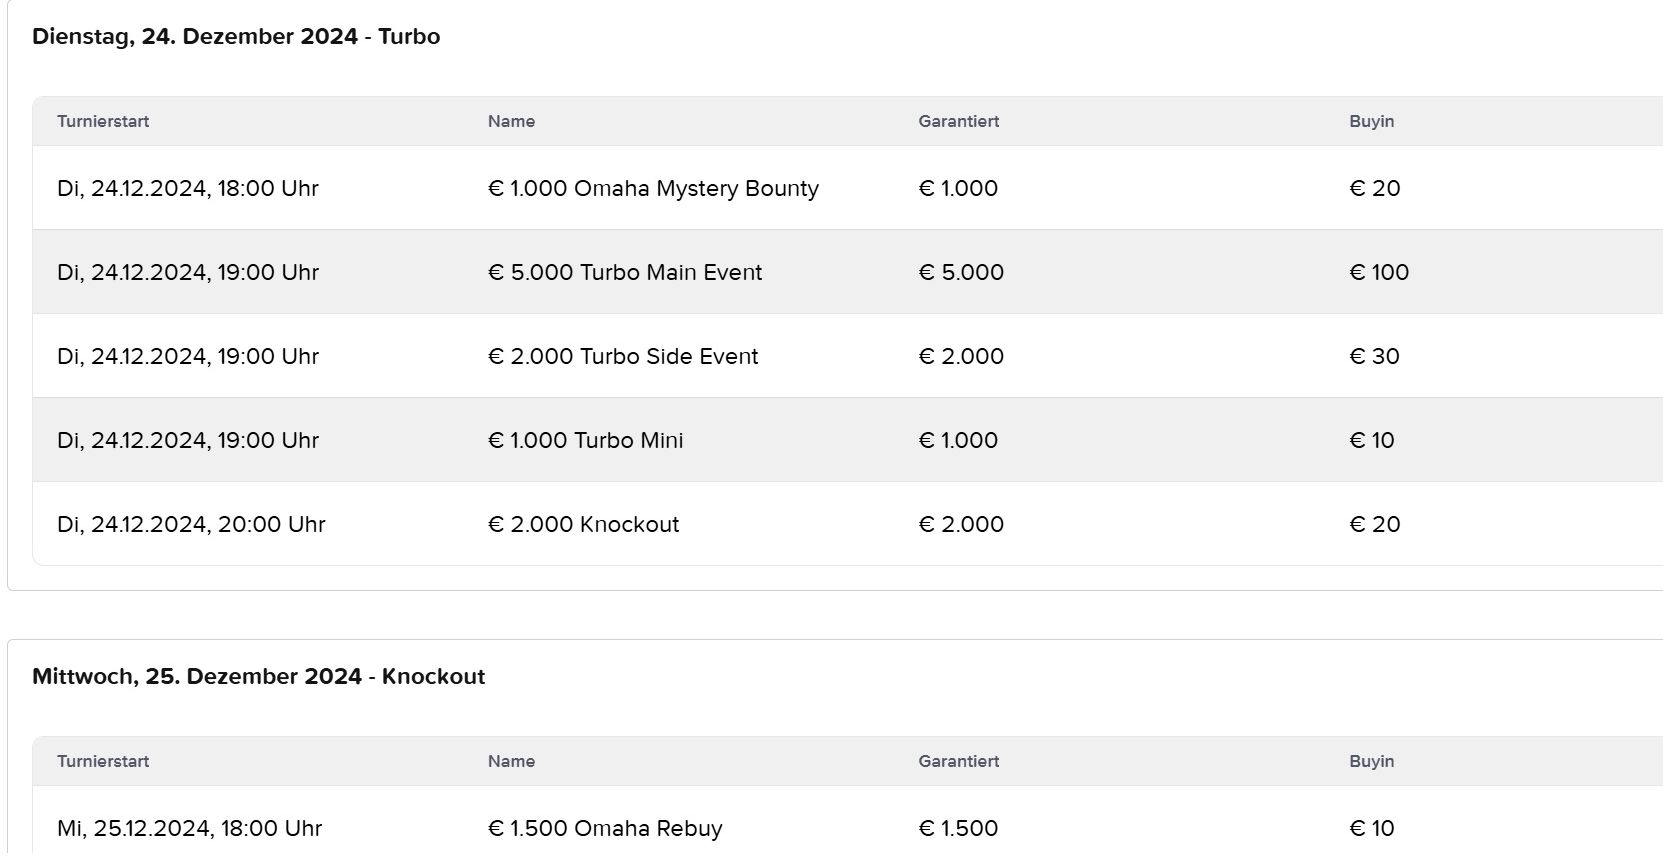Select the € 1.500 Omaha Rebuy tournament
This screenshot has width=1663, height=857.
click(605, 828)
